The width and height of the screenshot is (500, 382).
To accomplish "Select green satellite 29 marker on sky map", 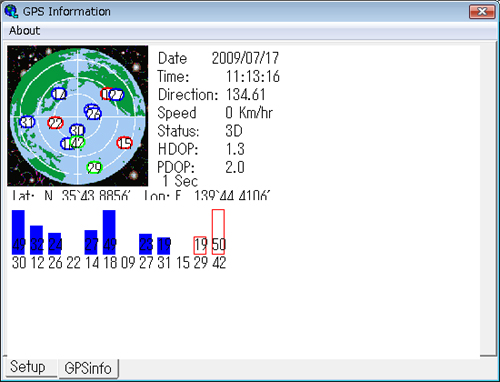I will coord(94,167).
